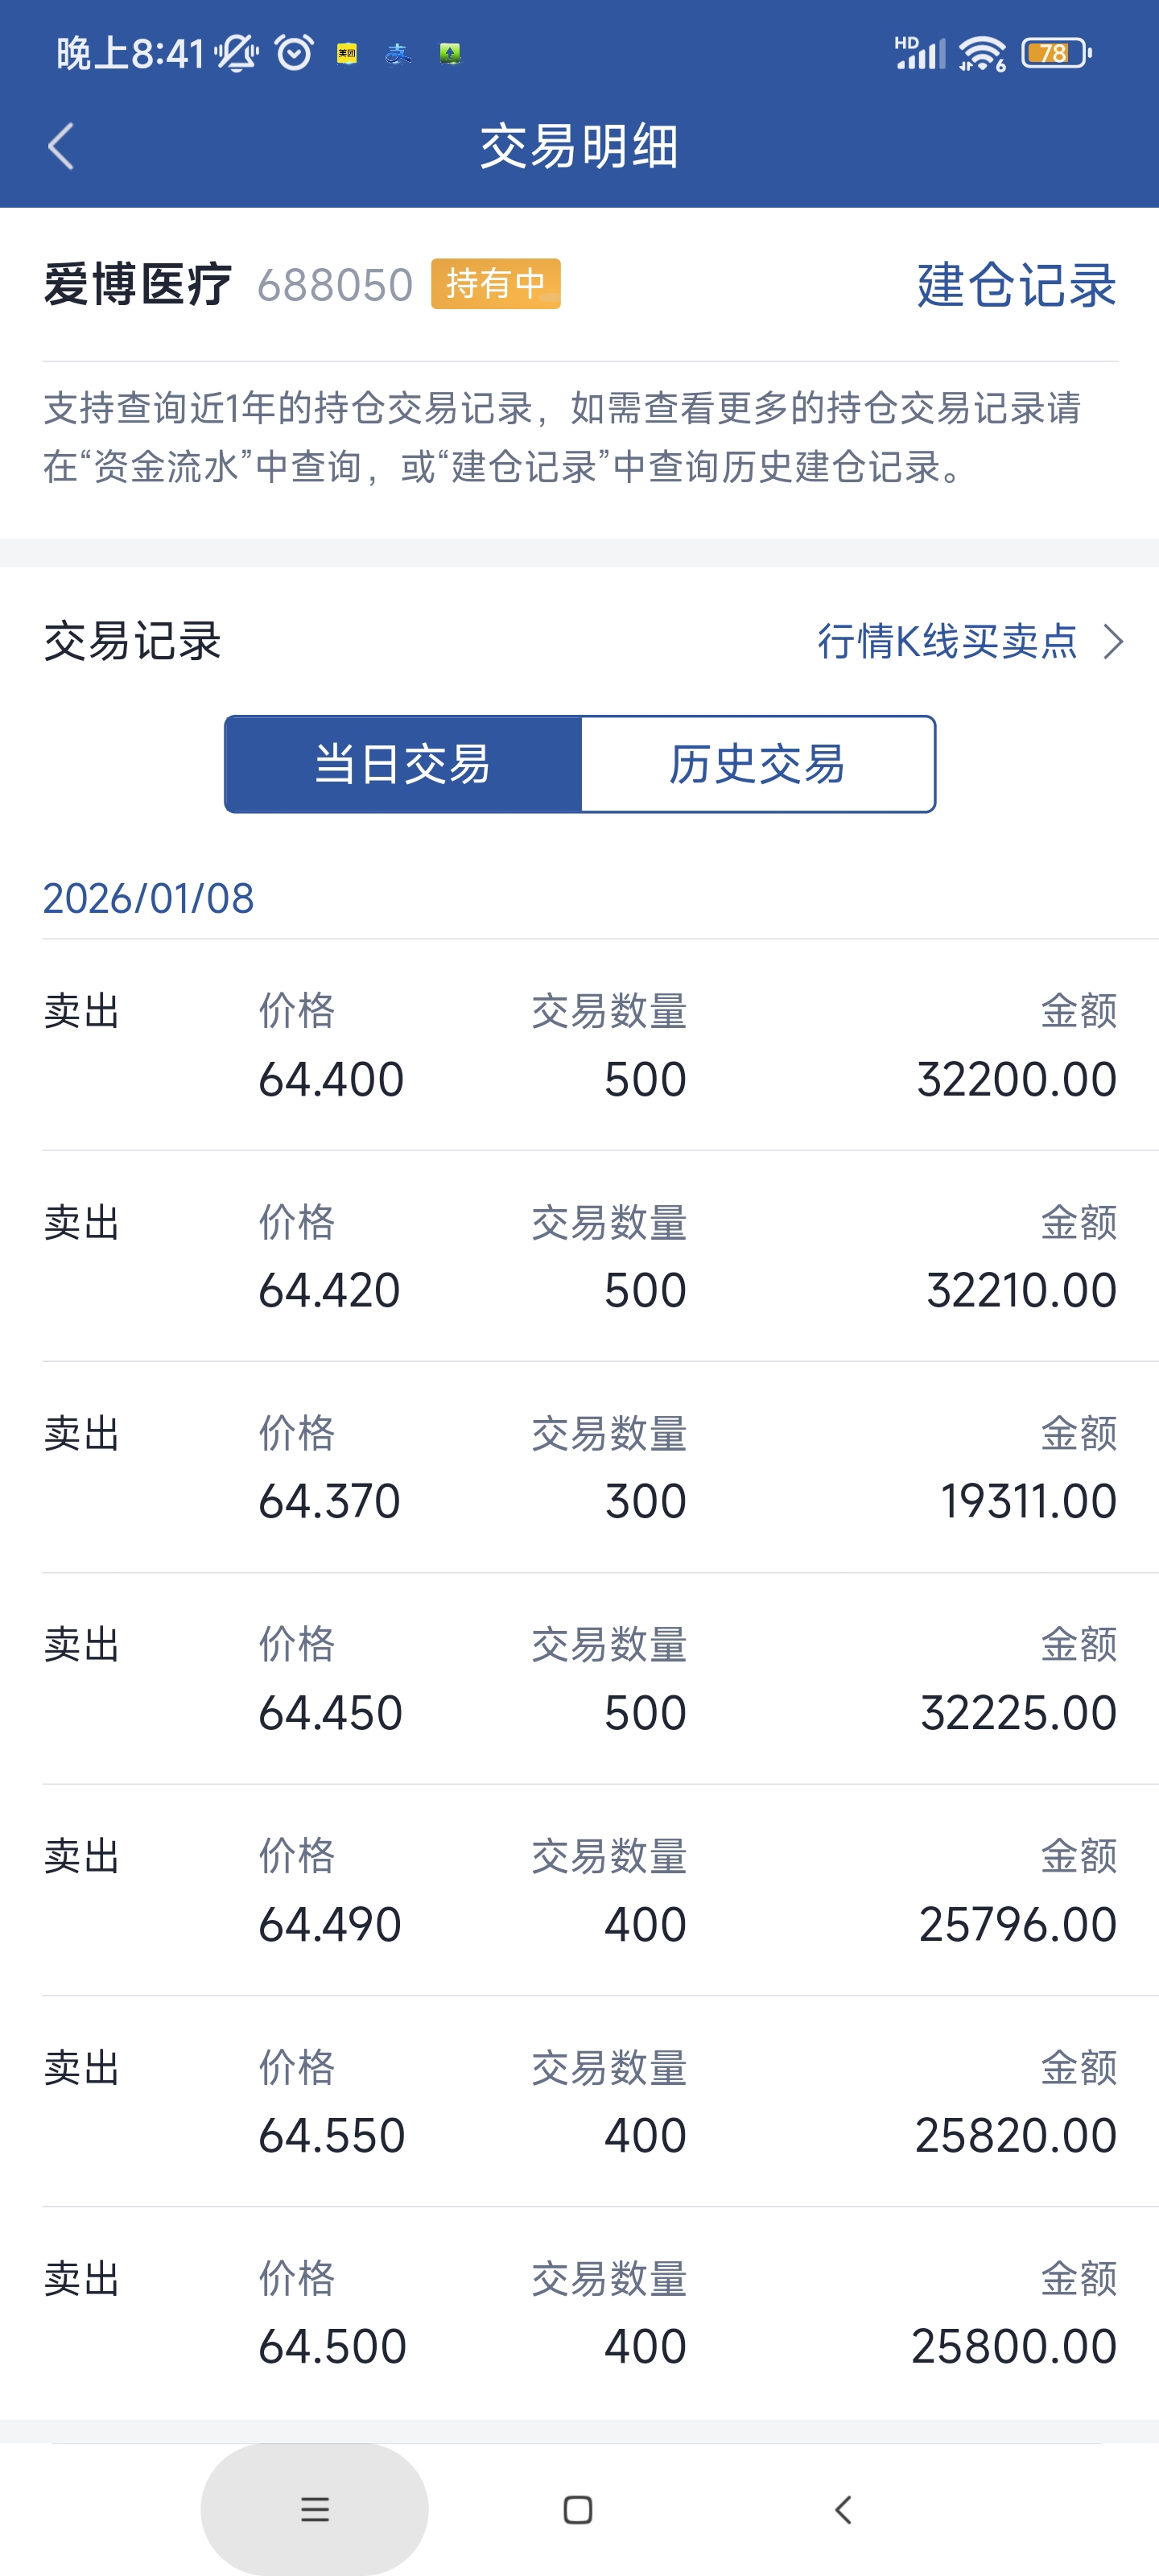Tap the back arrow in header
This screenshot has height=2576, width=1159.
(x=61, y=147)
